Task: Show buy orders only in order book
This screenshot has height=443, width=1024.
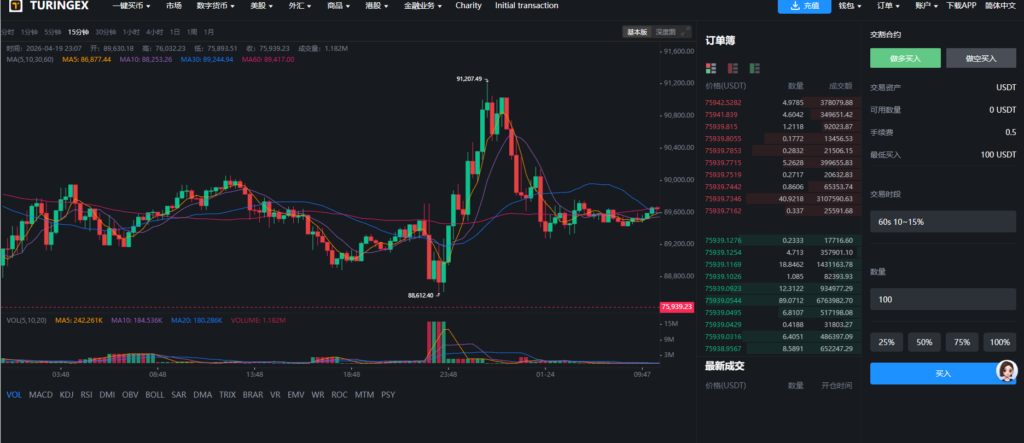Action: (x=755, y=68)
